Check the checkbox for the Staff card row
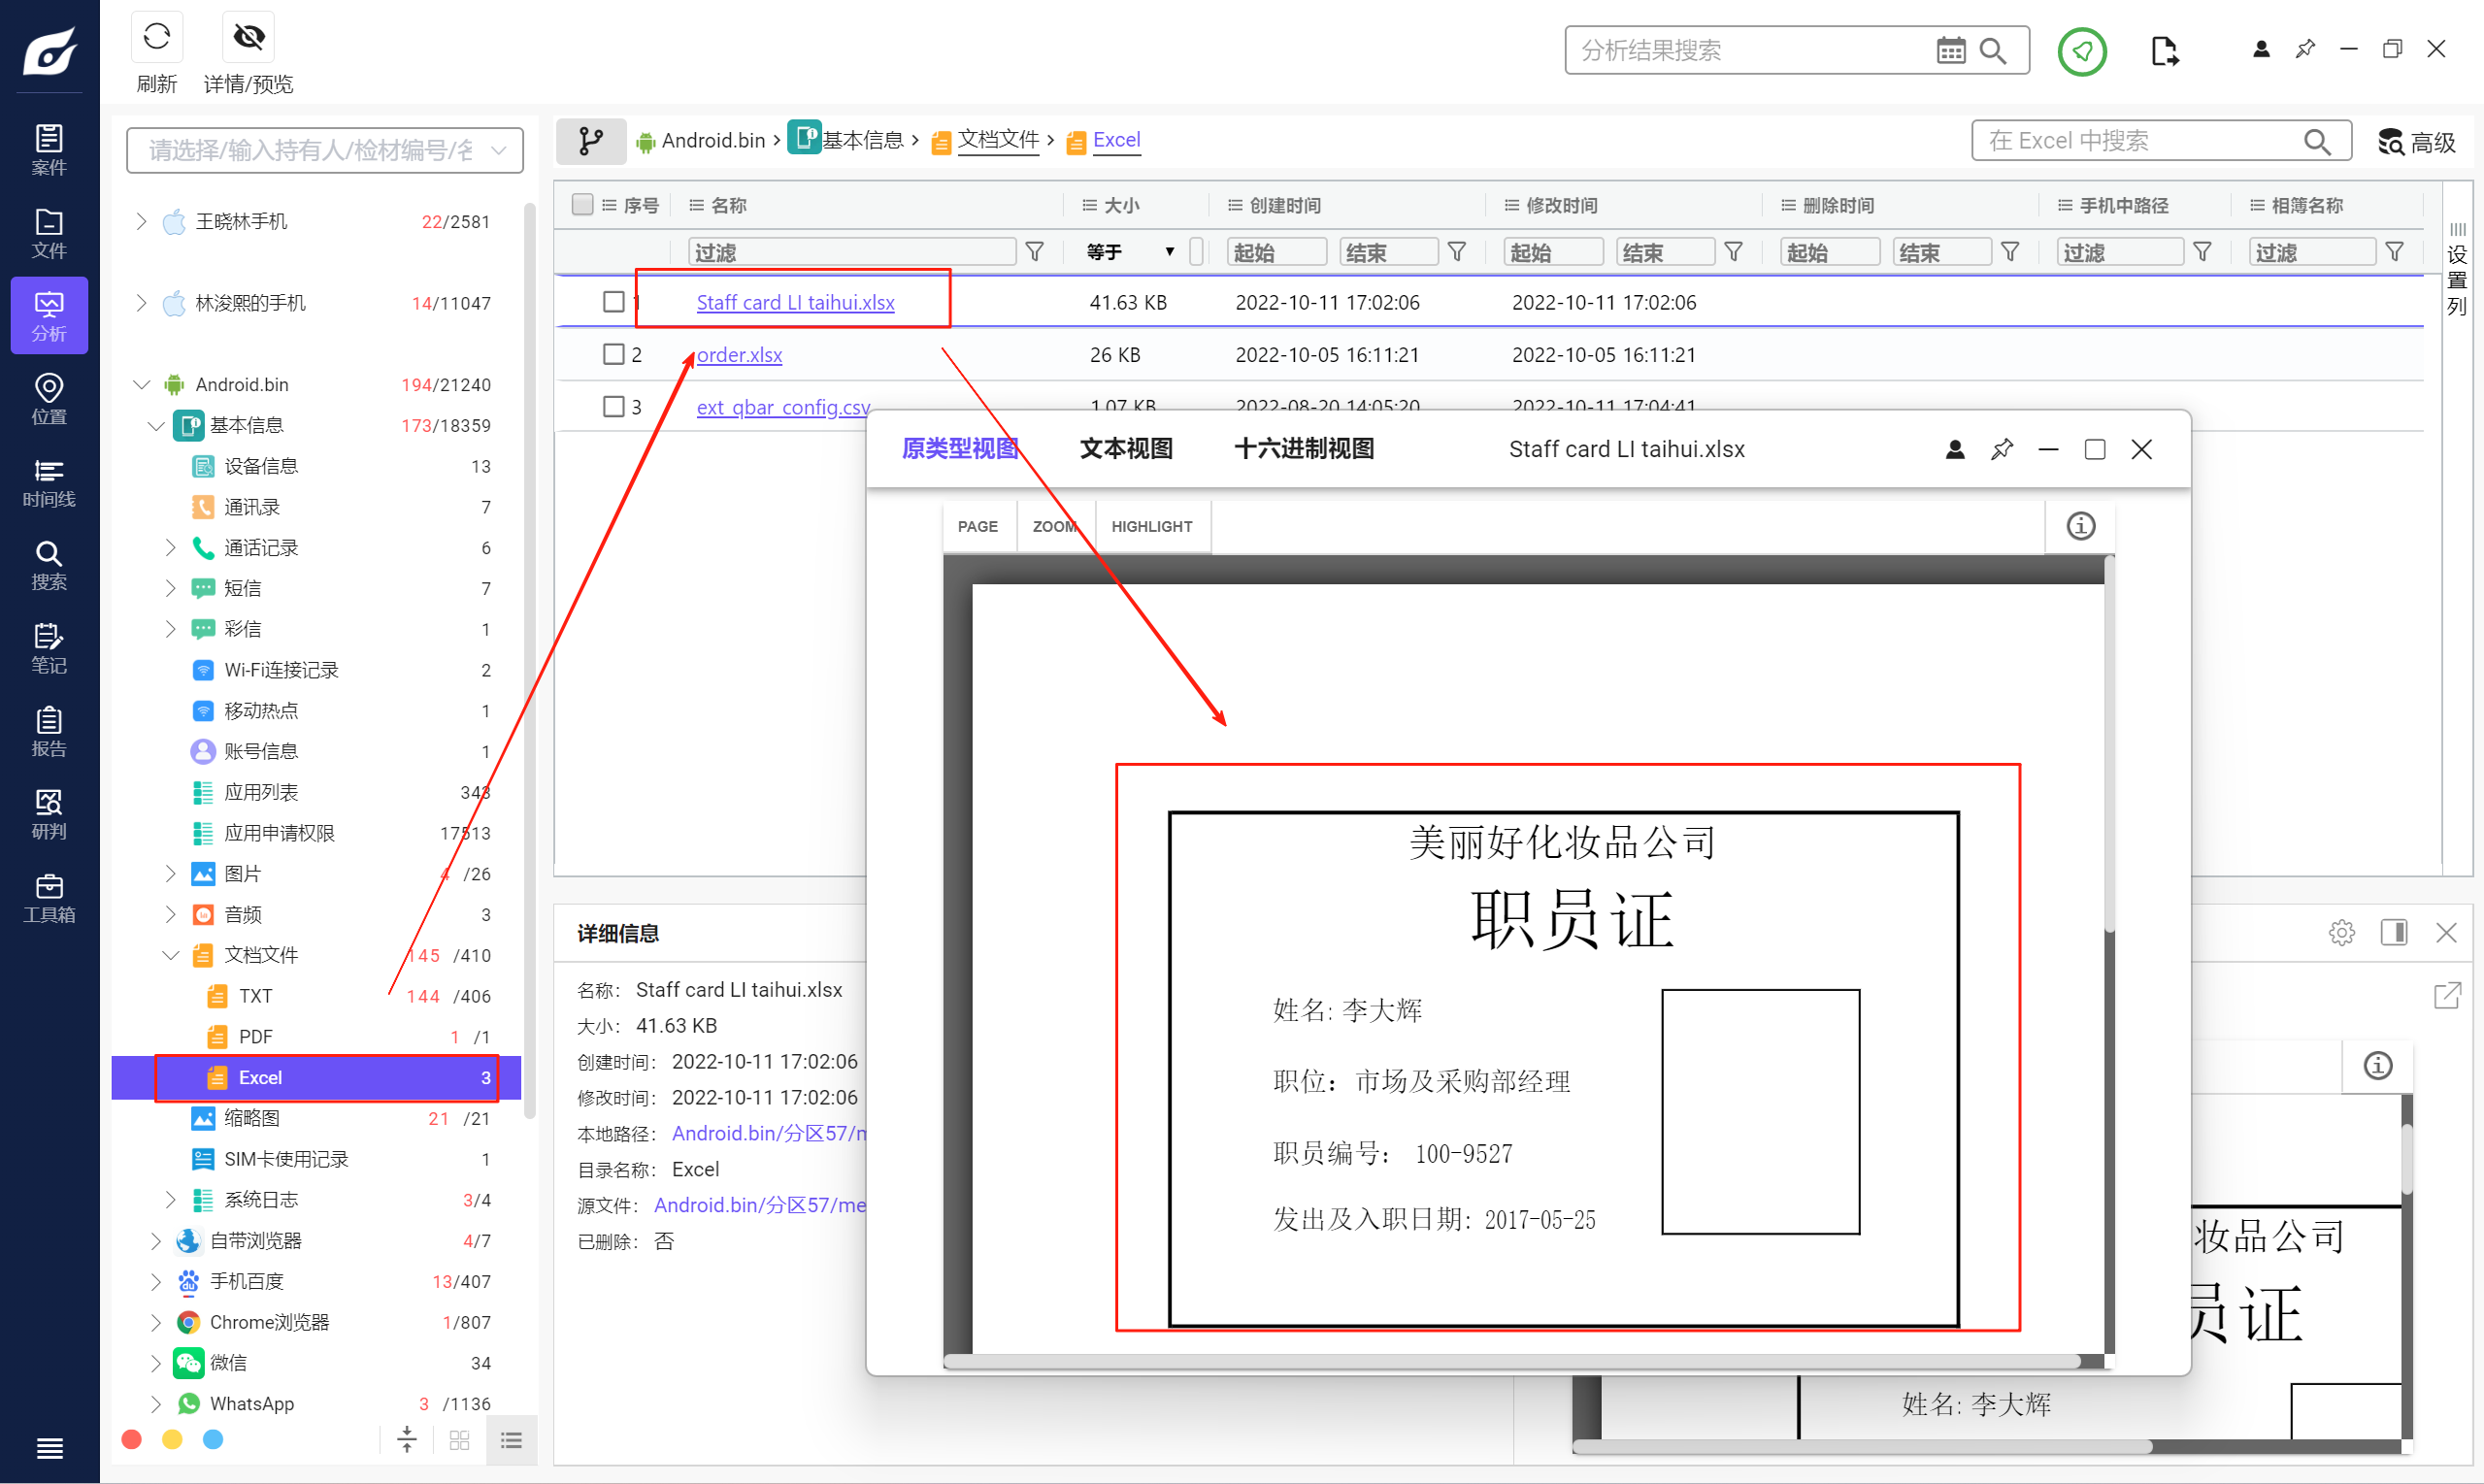This screenshot has height=1484, width=2484. (x=613, y=301)
